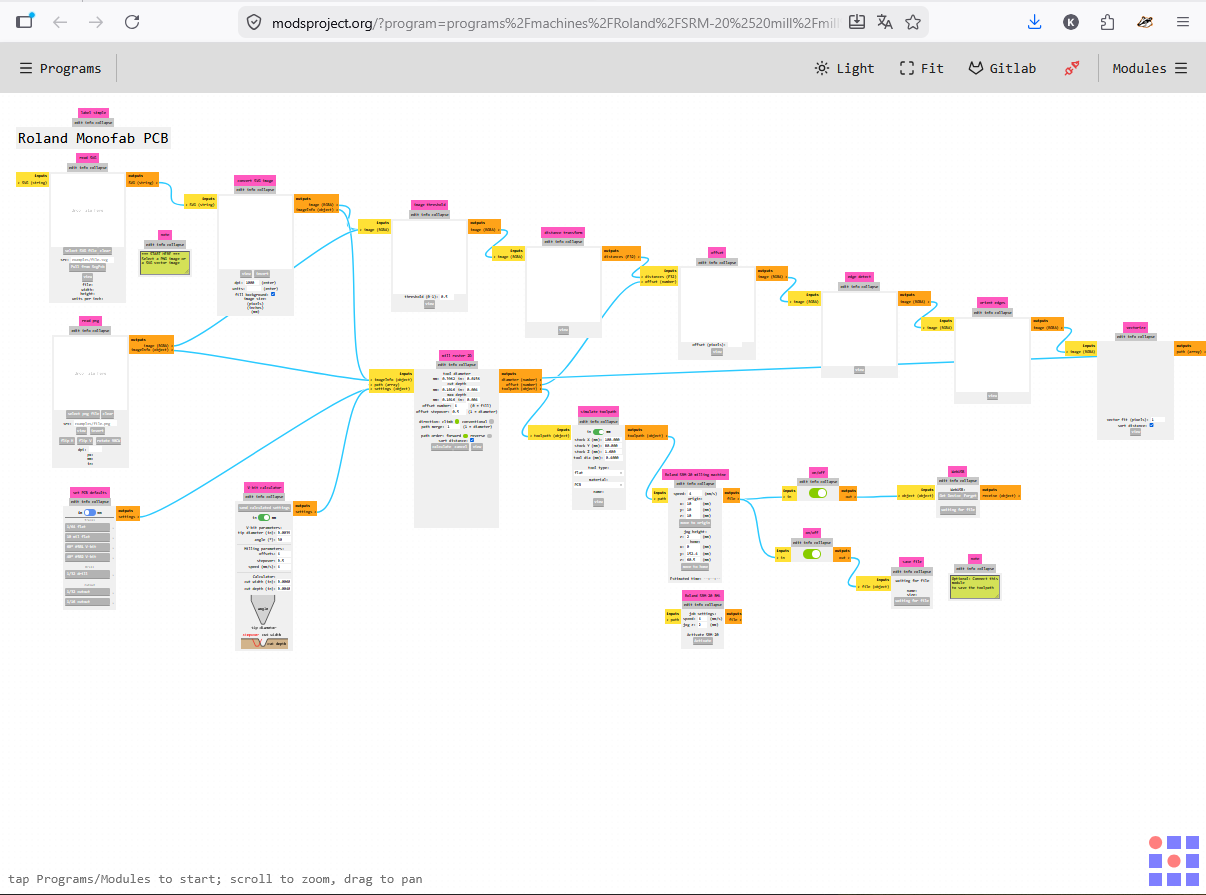Click speed field in Roland SRM-20 milling machine

[x=695, y=493]
